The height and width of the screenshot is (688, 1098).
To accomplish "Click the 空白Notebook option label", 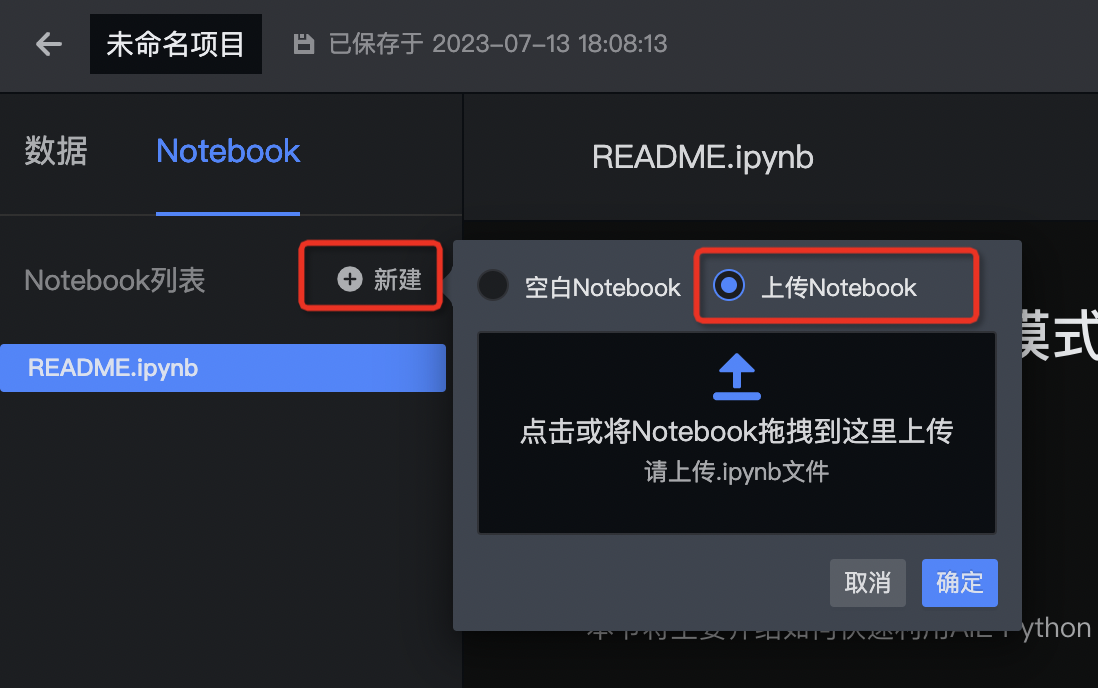I will pos(602,287).
